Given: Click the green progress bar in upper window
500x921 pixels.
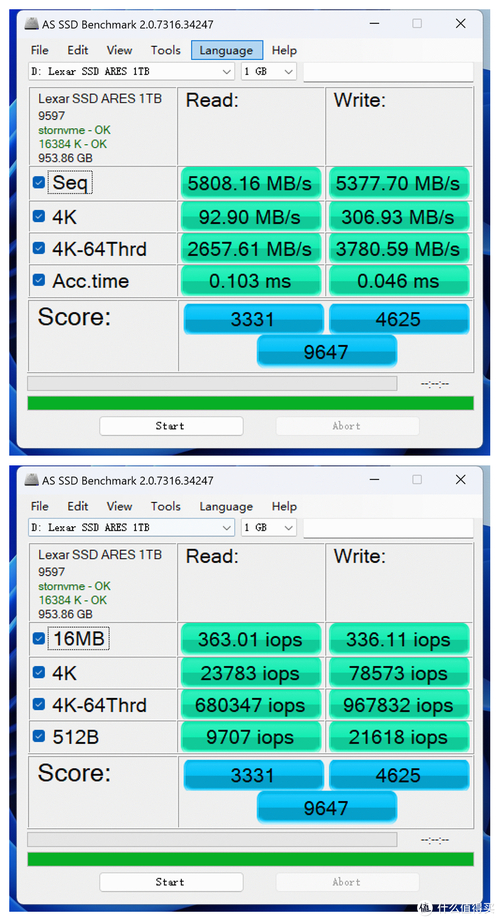Looking at the screenshot, I should tap(250, 403).
